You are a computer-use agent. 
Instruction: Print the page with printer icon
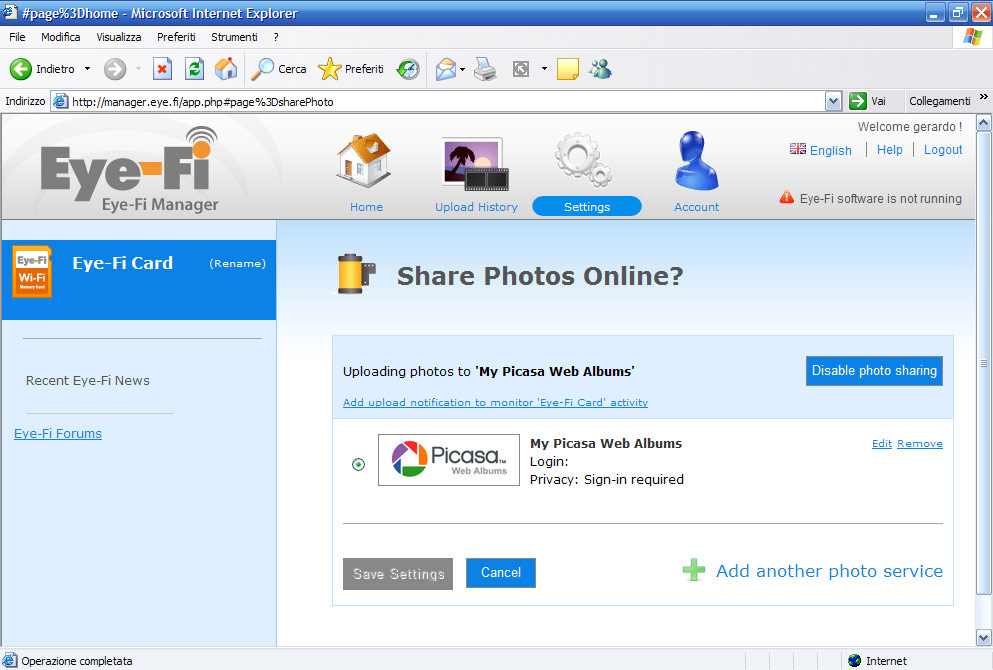coord(485,69)
